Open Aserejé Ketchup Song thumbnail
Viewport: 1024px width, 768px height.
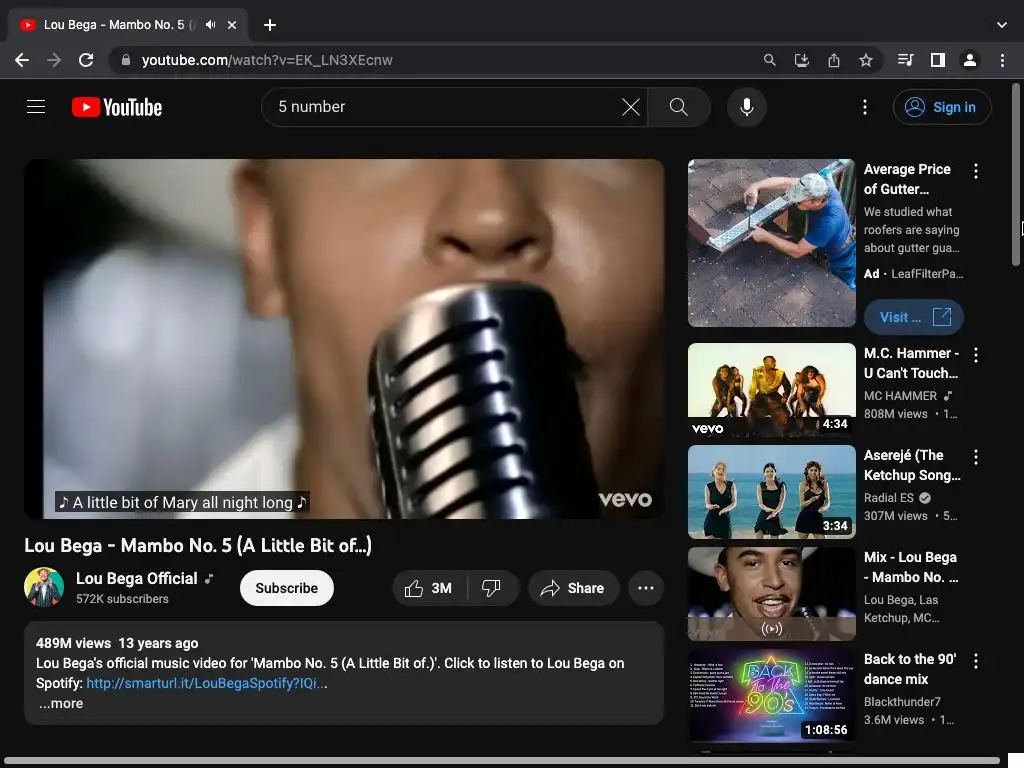click(771, 492)
